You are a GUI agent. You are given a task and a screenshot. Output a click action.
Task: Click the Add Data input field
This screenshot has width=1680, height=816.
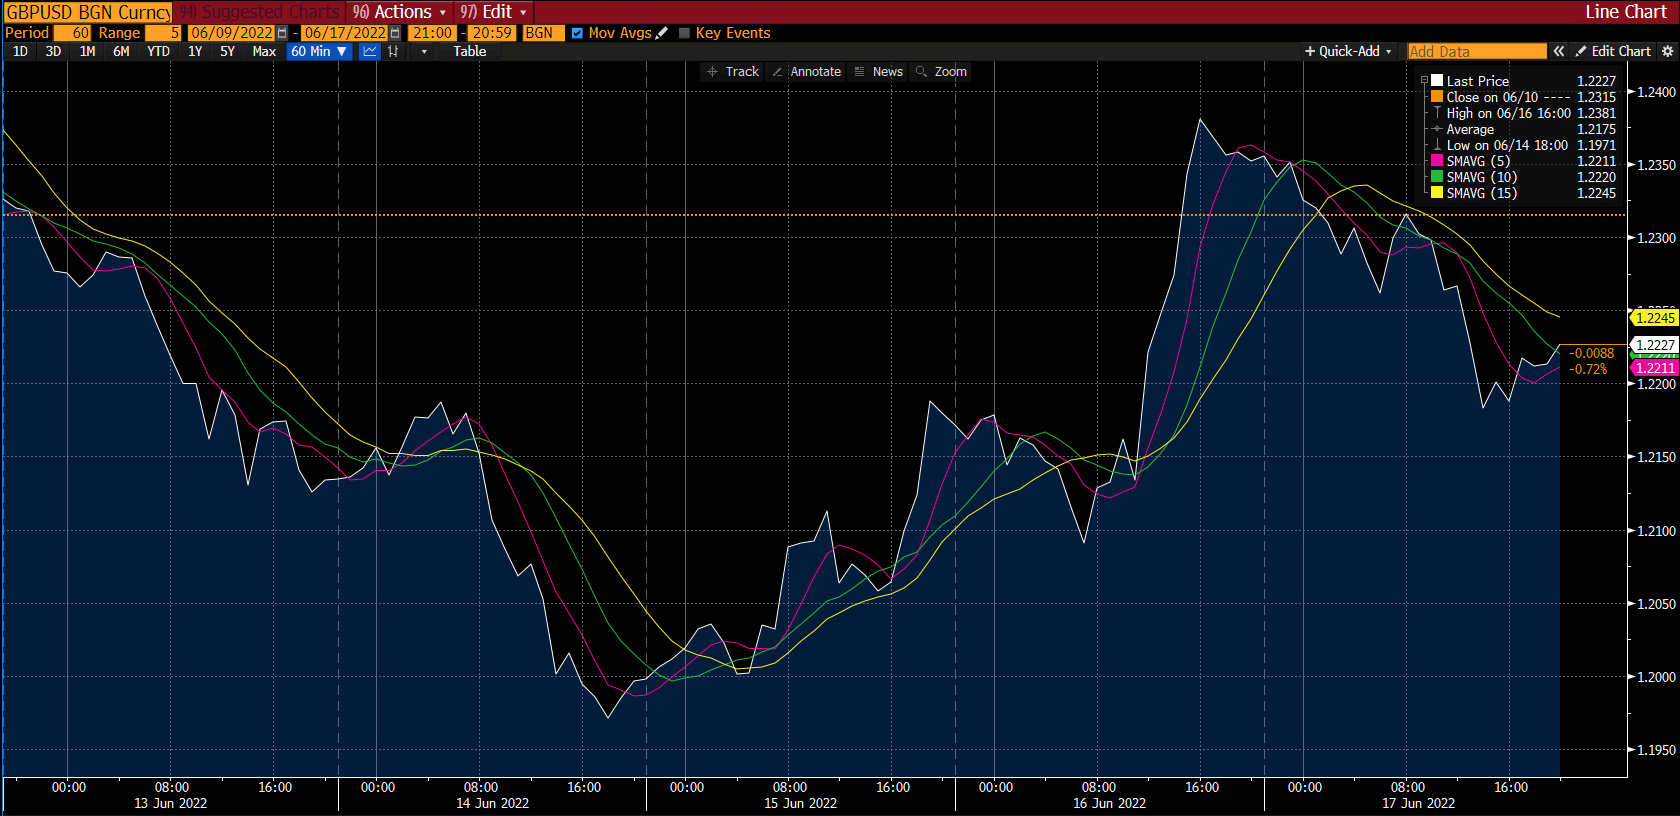pos(1476,51)
